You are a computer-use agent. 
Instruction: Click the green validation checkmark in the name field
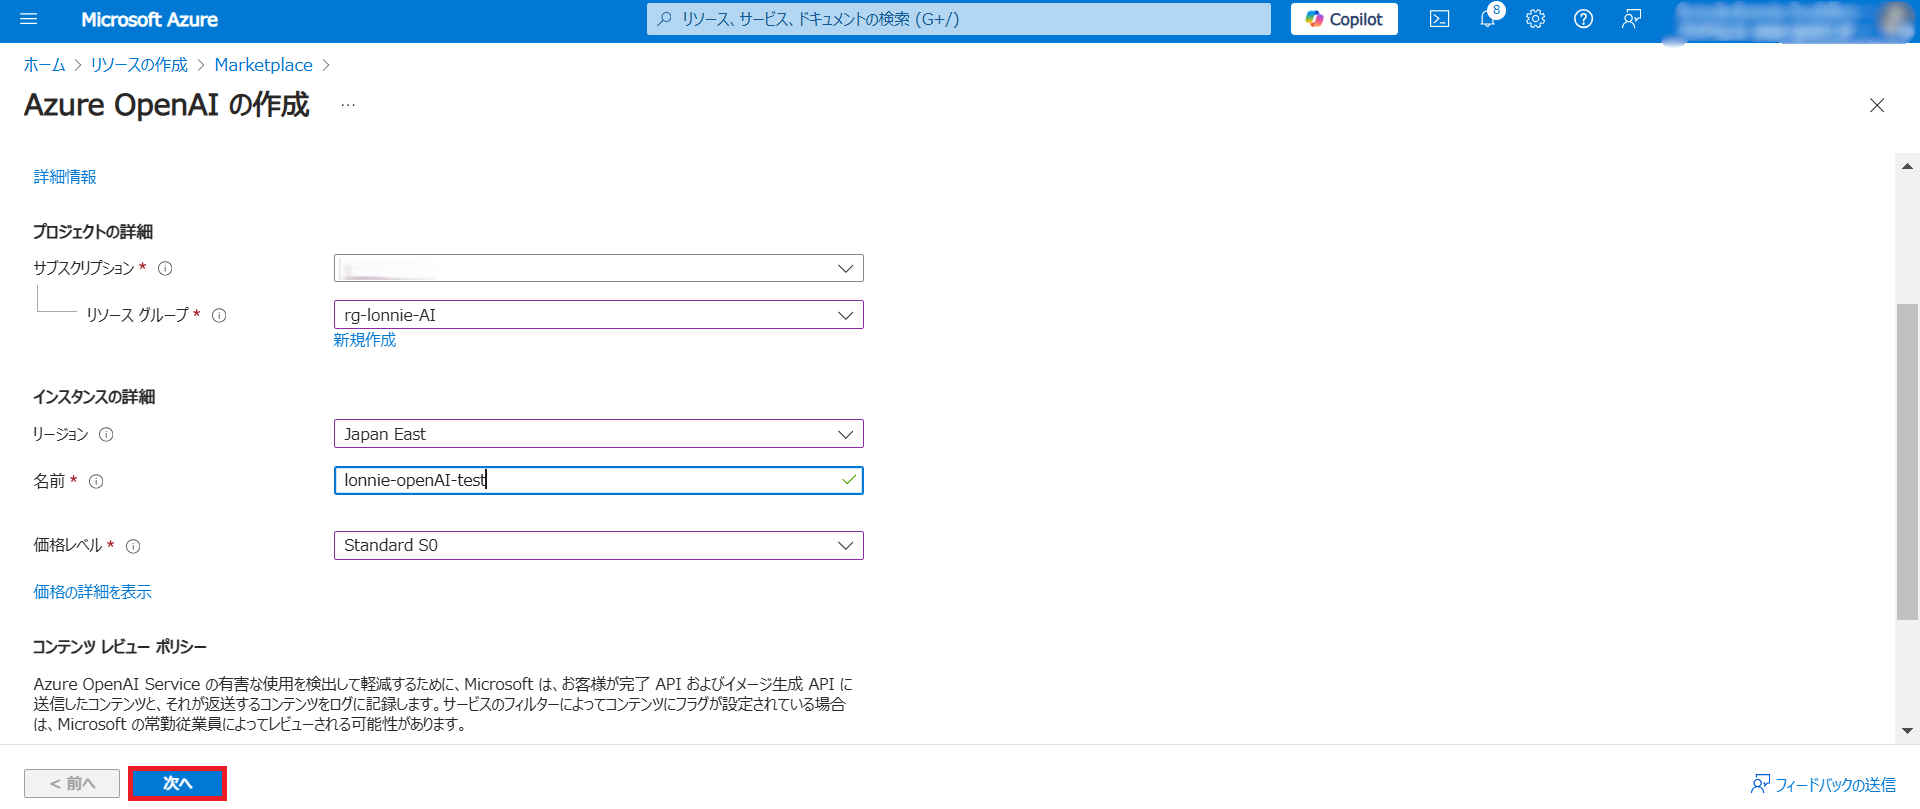tap(849, 480)
